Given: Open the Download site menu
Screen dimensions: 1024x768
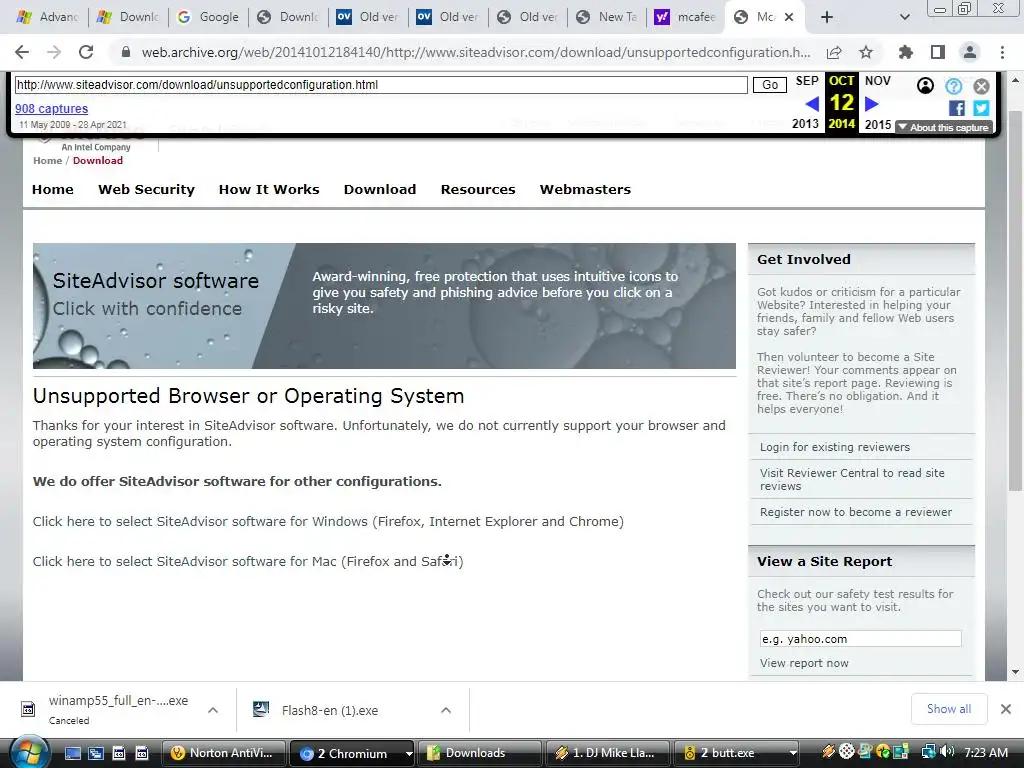Looking at the screenshot, I should point(380,189).
